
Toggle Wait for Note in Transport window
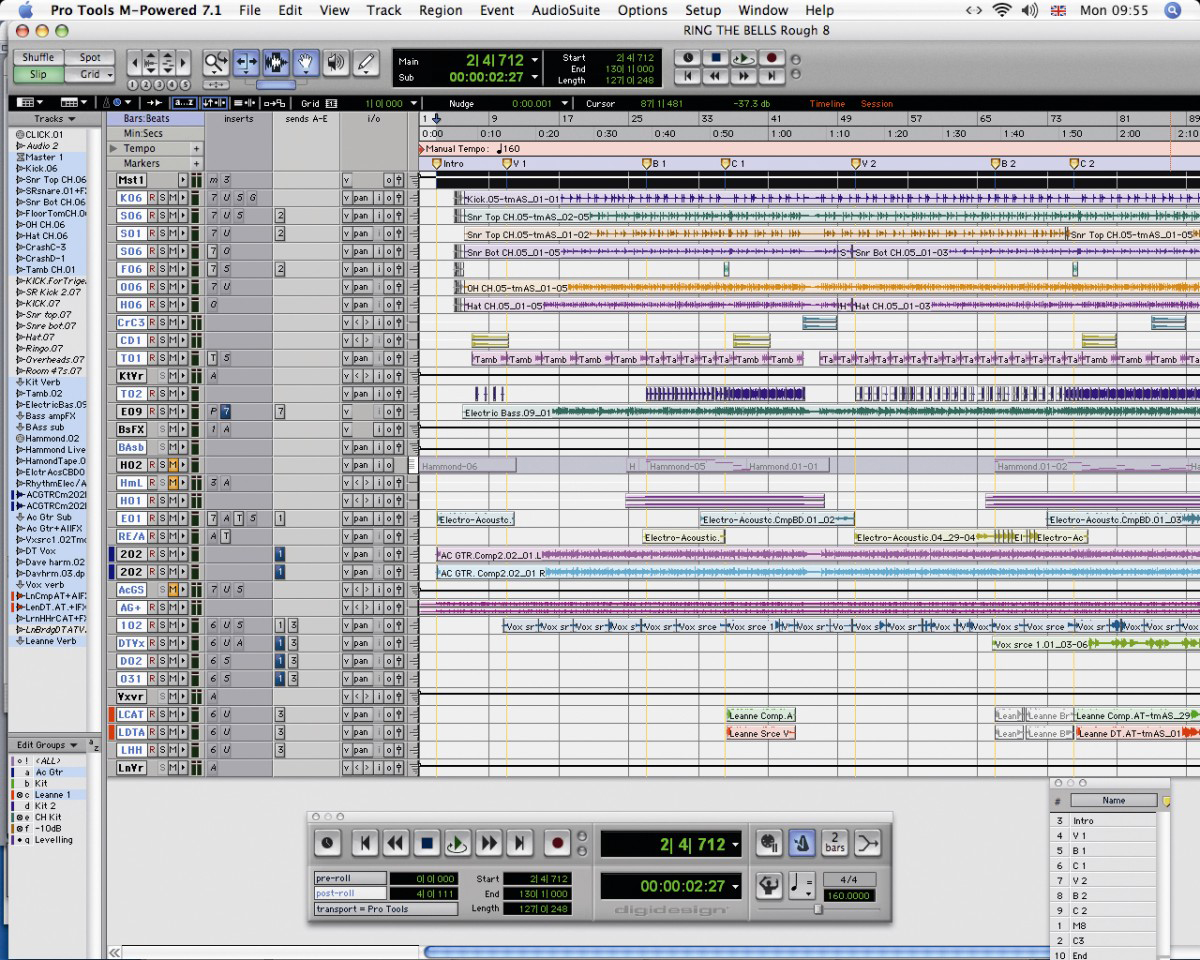[x=769, y=843]
